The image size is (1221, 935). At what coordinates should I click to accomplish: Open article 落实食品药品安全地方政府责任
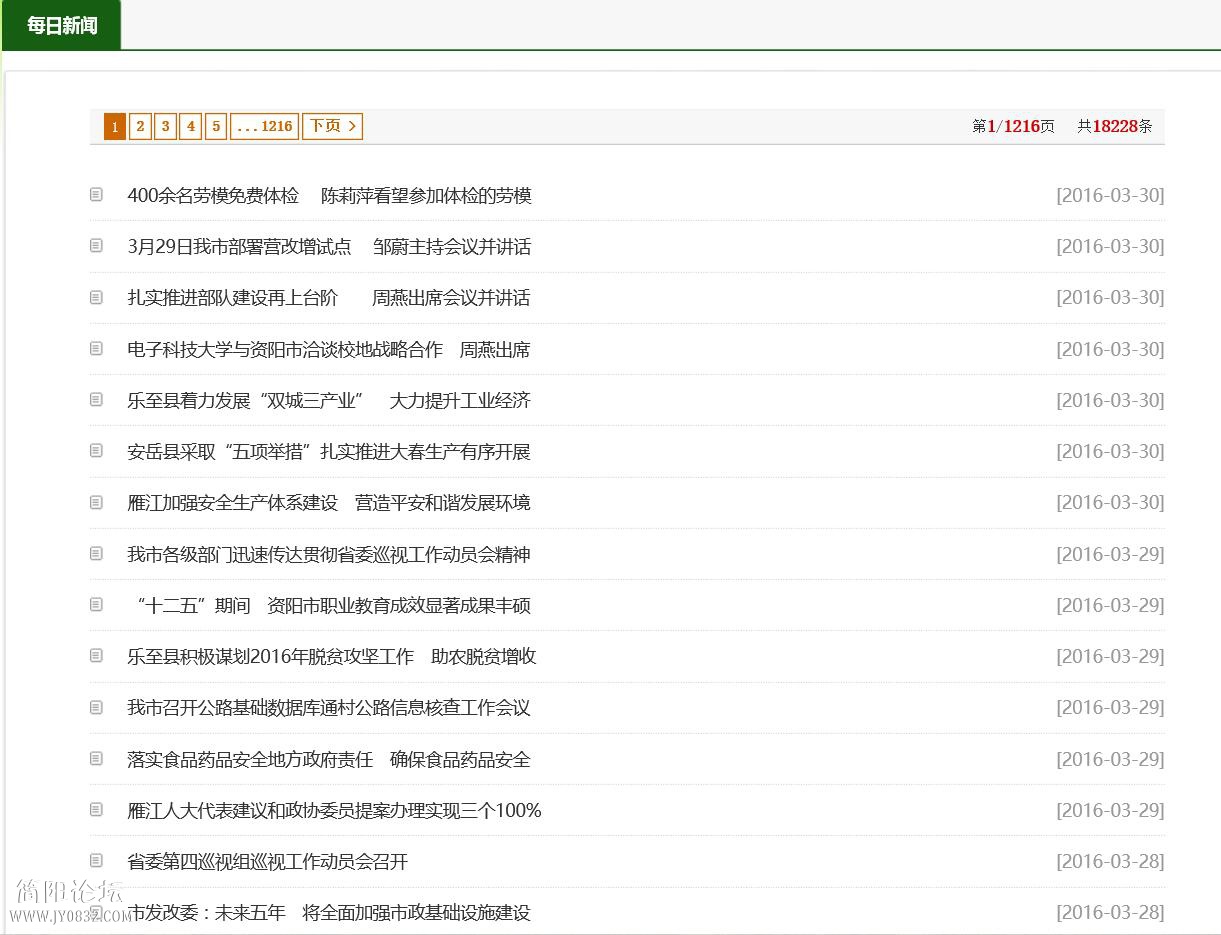tap(329, 760)
